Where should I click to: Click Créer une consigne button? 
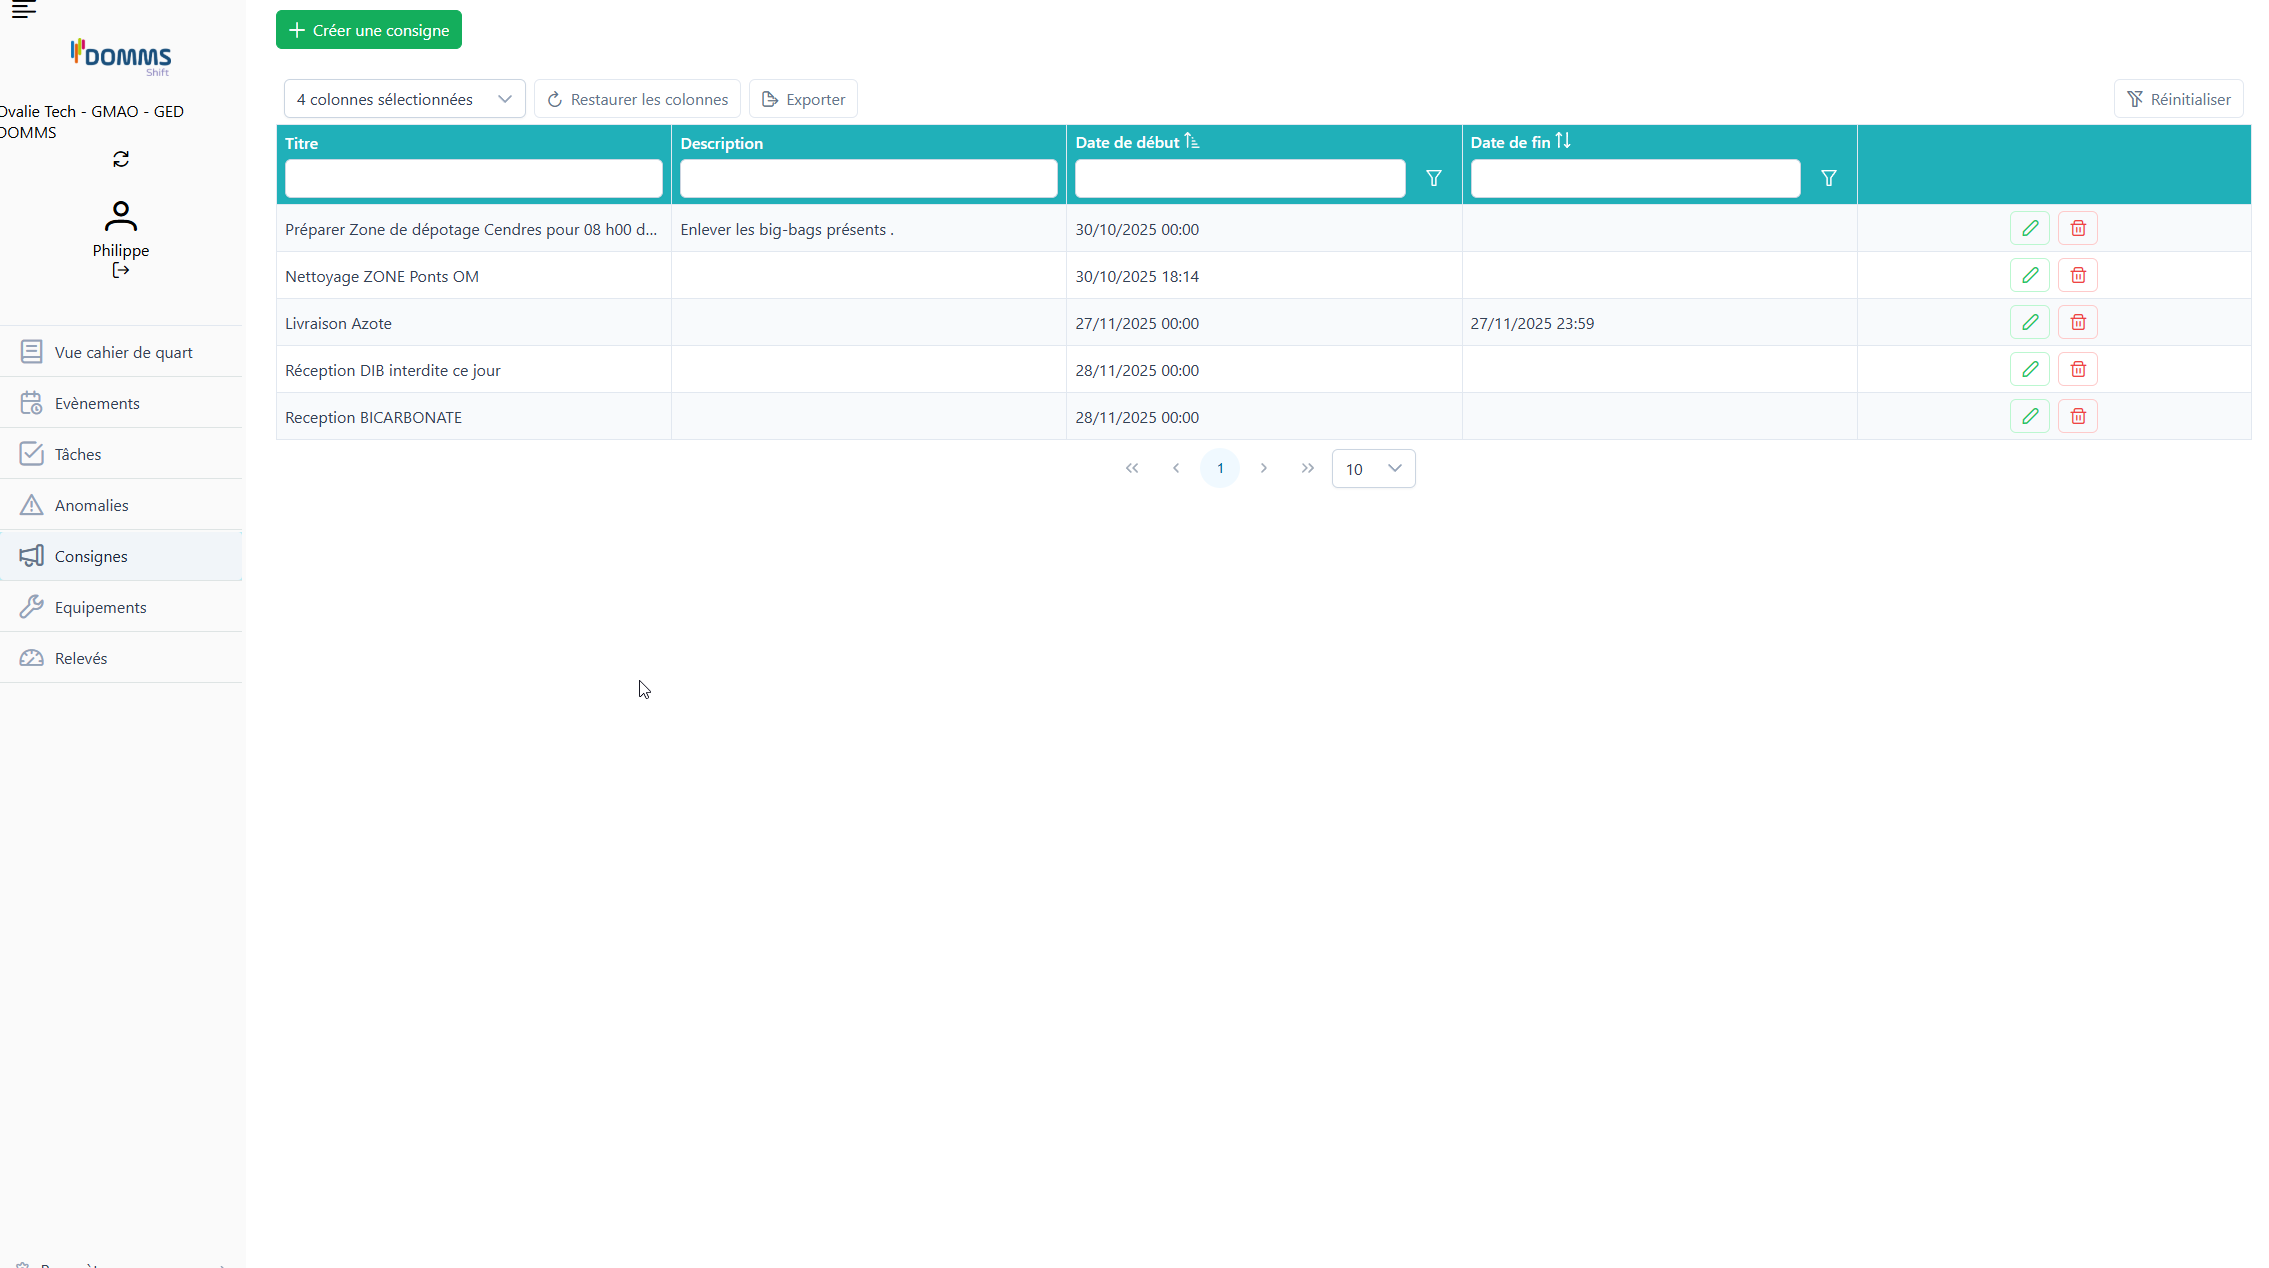coord(369,30)
